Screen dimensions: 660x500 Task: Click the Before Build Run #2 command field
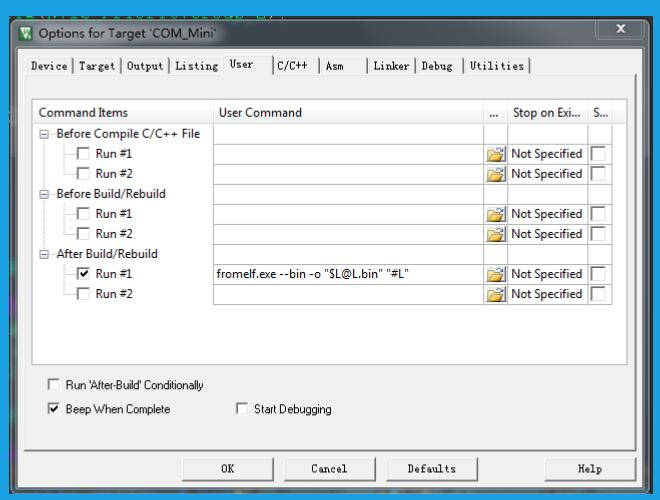coord(348,234)
